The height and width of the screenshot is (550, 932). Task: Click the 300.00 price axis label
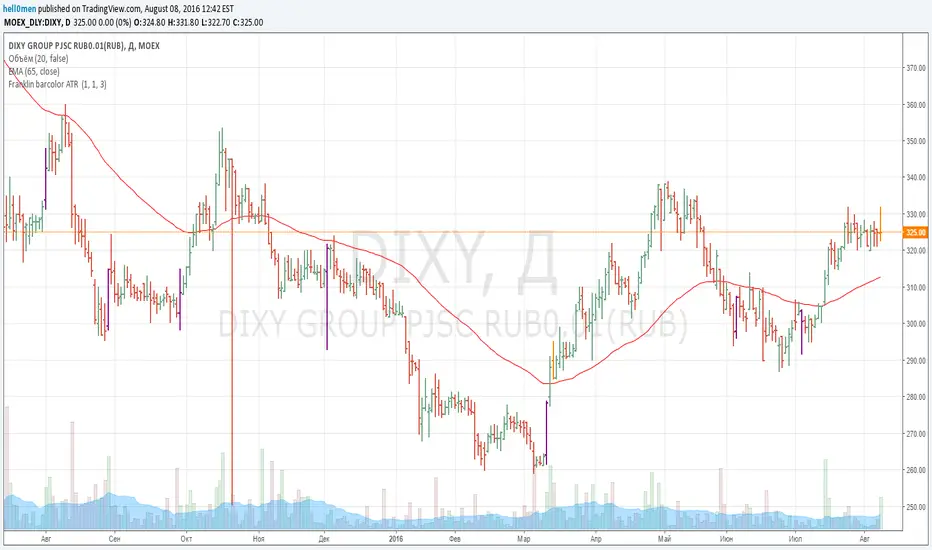point(916,324)
